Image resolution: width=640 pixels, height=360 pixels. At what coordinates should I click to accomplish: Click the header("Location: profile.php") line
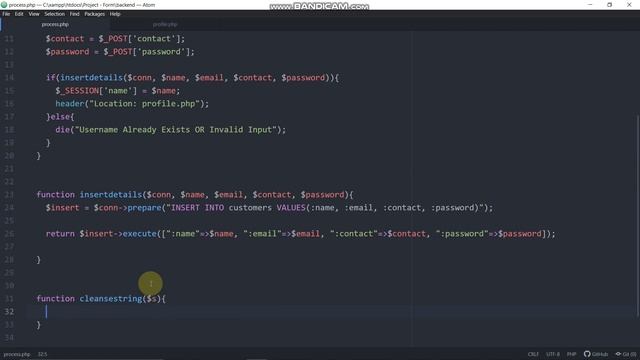click(132, 104)
